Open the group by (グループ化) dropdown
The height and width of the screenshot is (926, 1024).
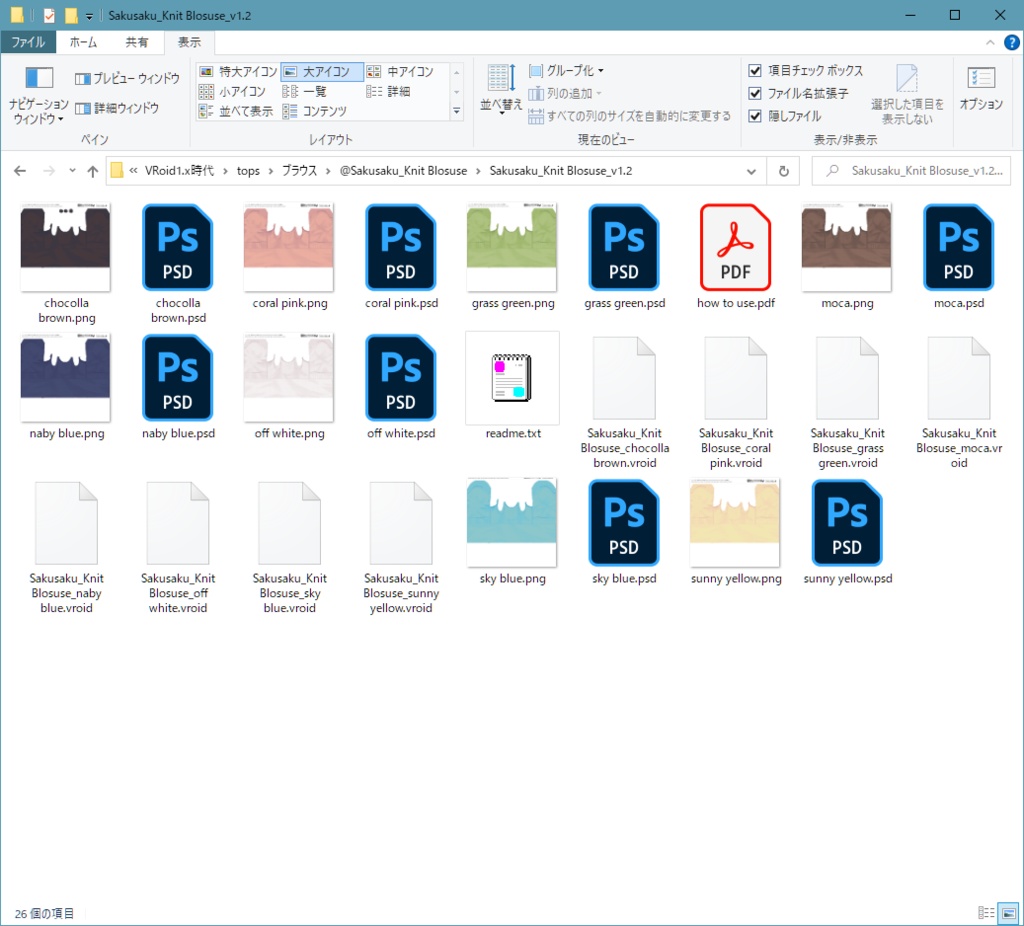[566, 71]
